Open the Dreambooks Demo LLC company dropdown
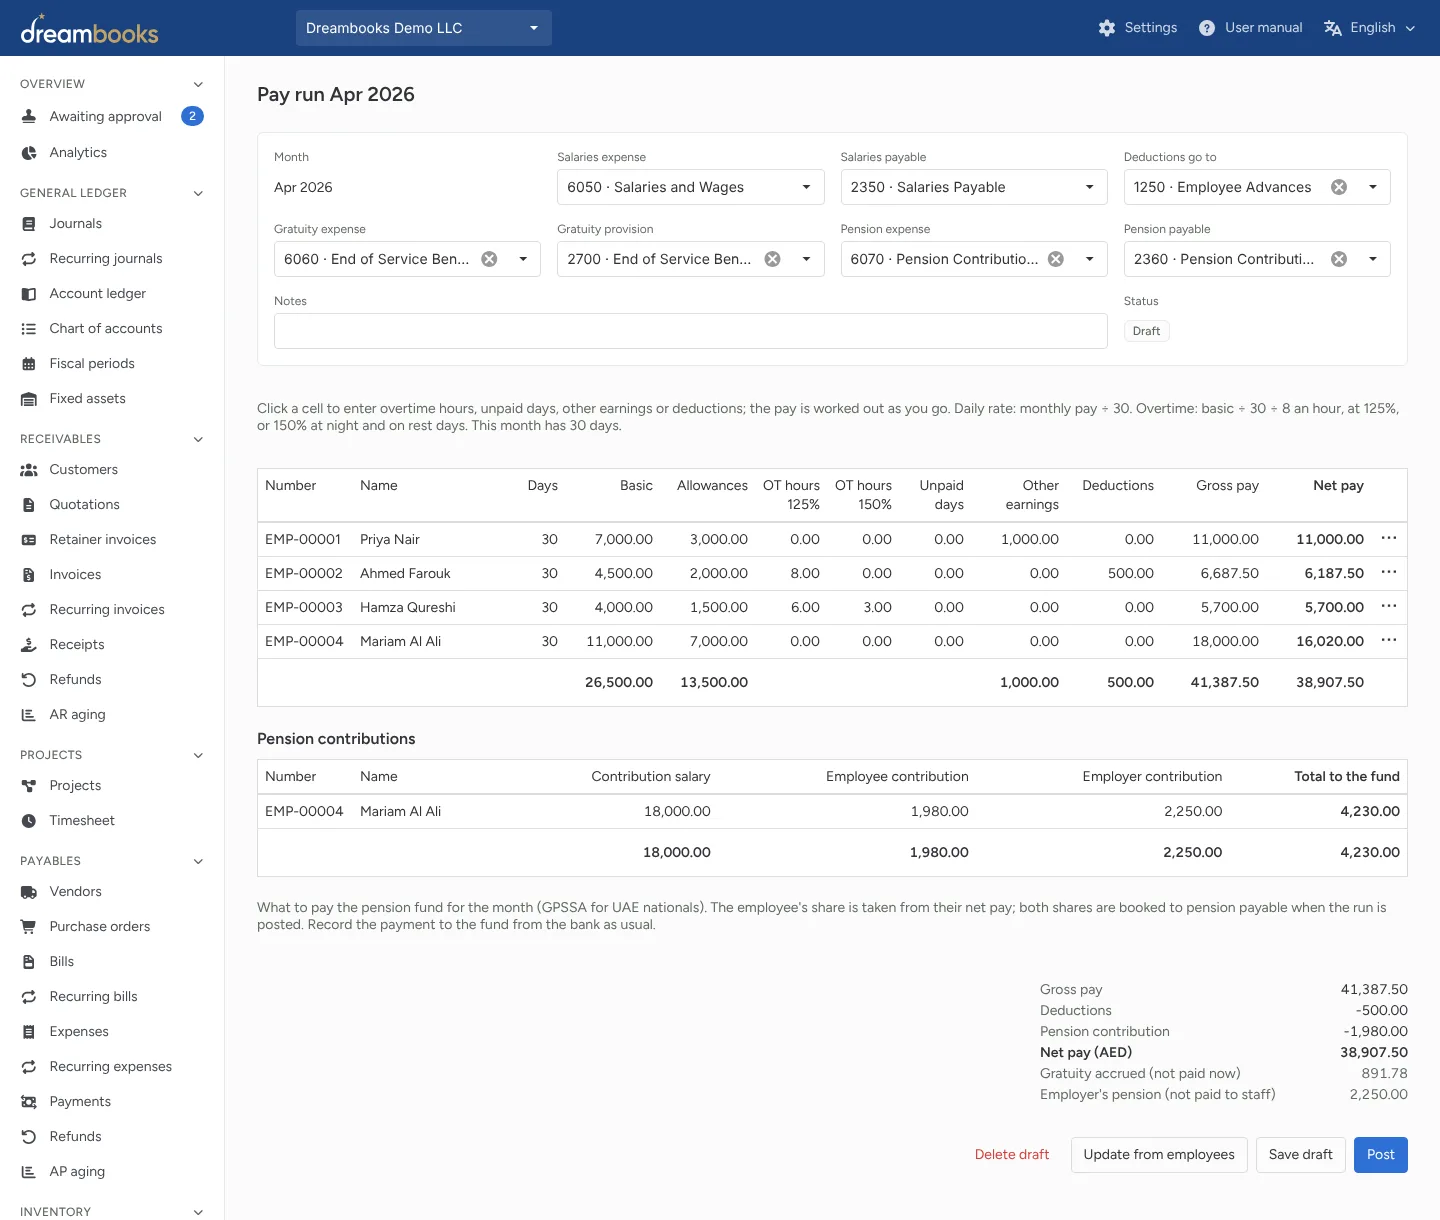The height and width of the screenshot is (1220, 1440). coord(423,28)
